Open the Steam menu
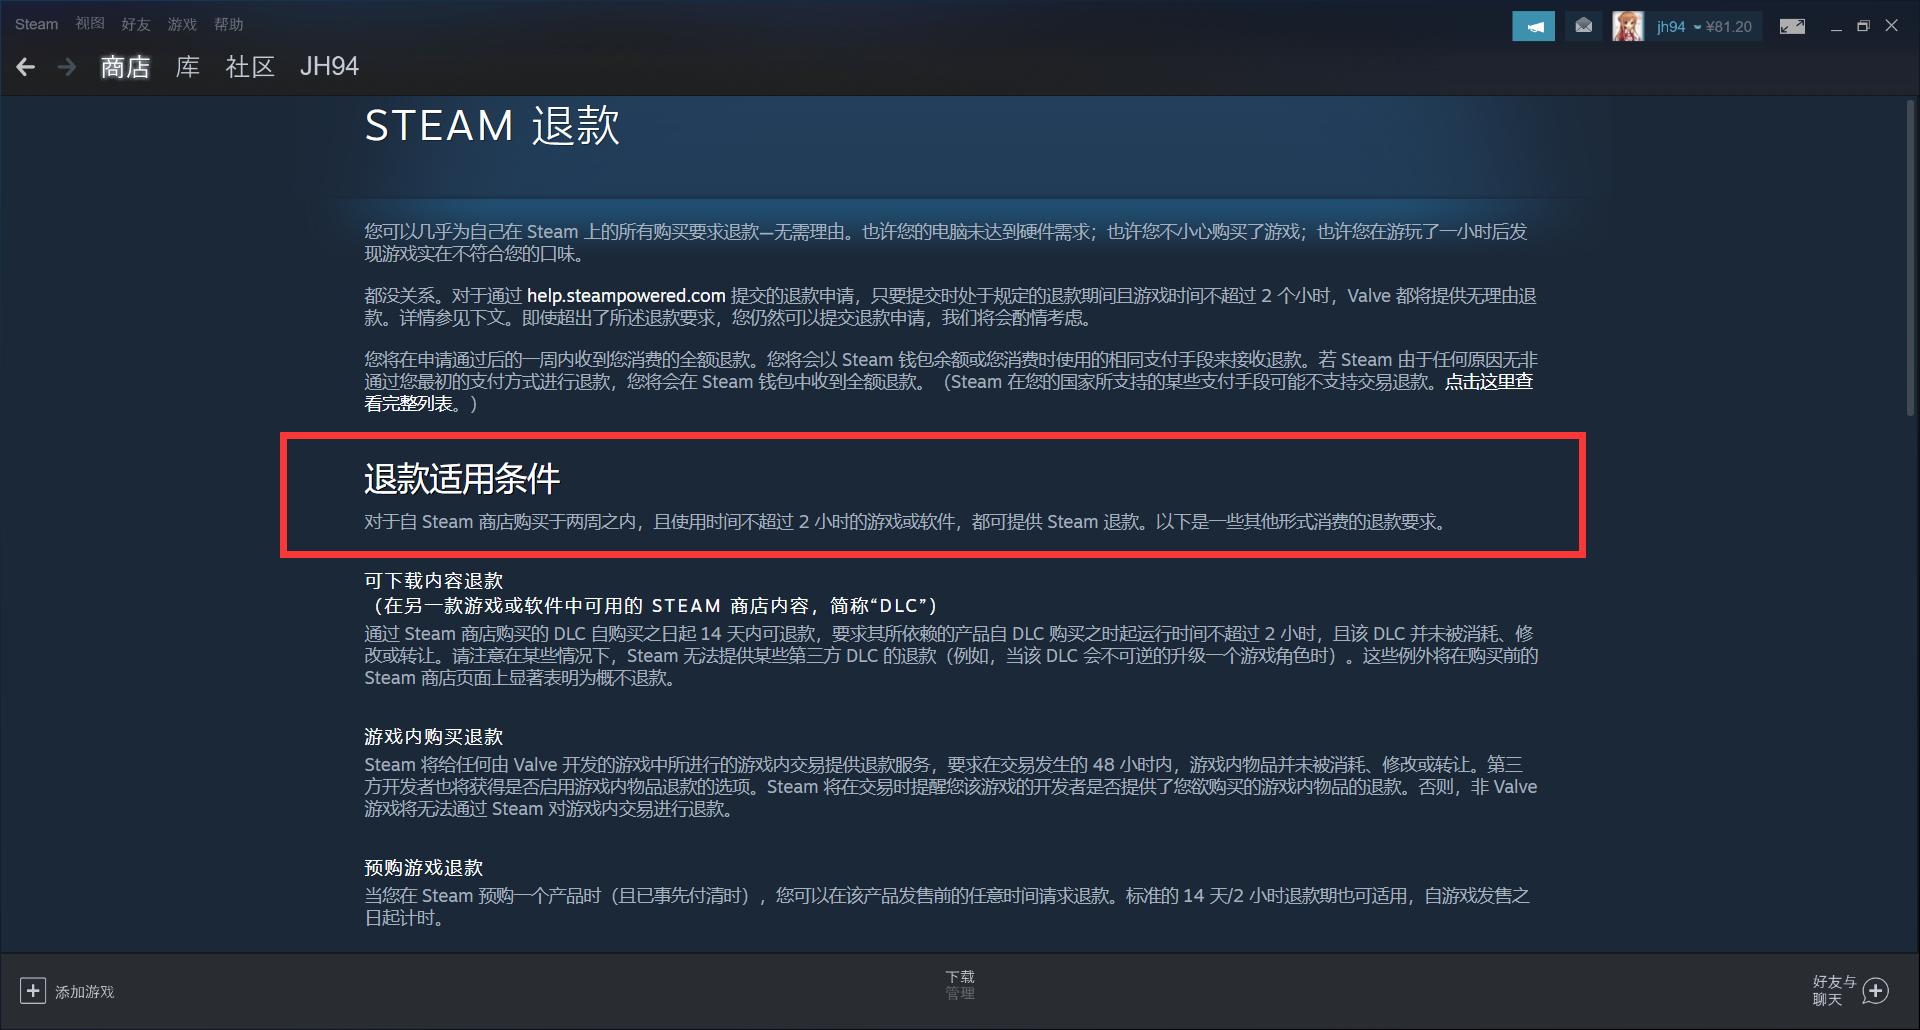The height and width of the screenshot is (1030, 1920). click(35, 23)
